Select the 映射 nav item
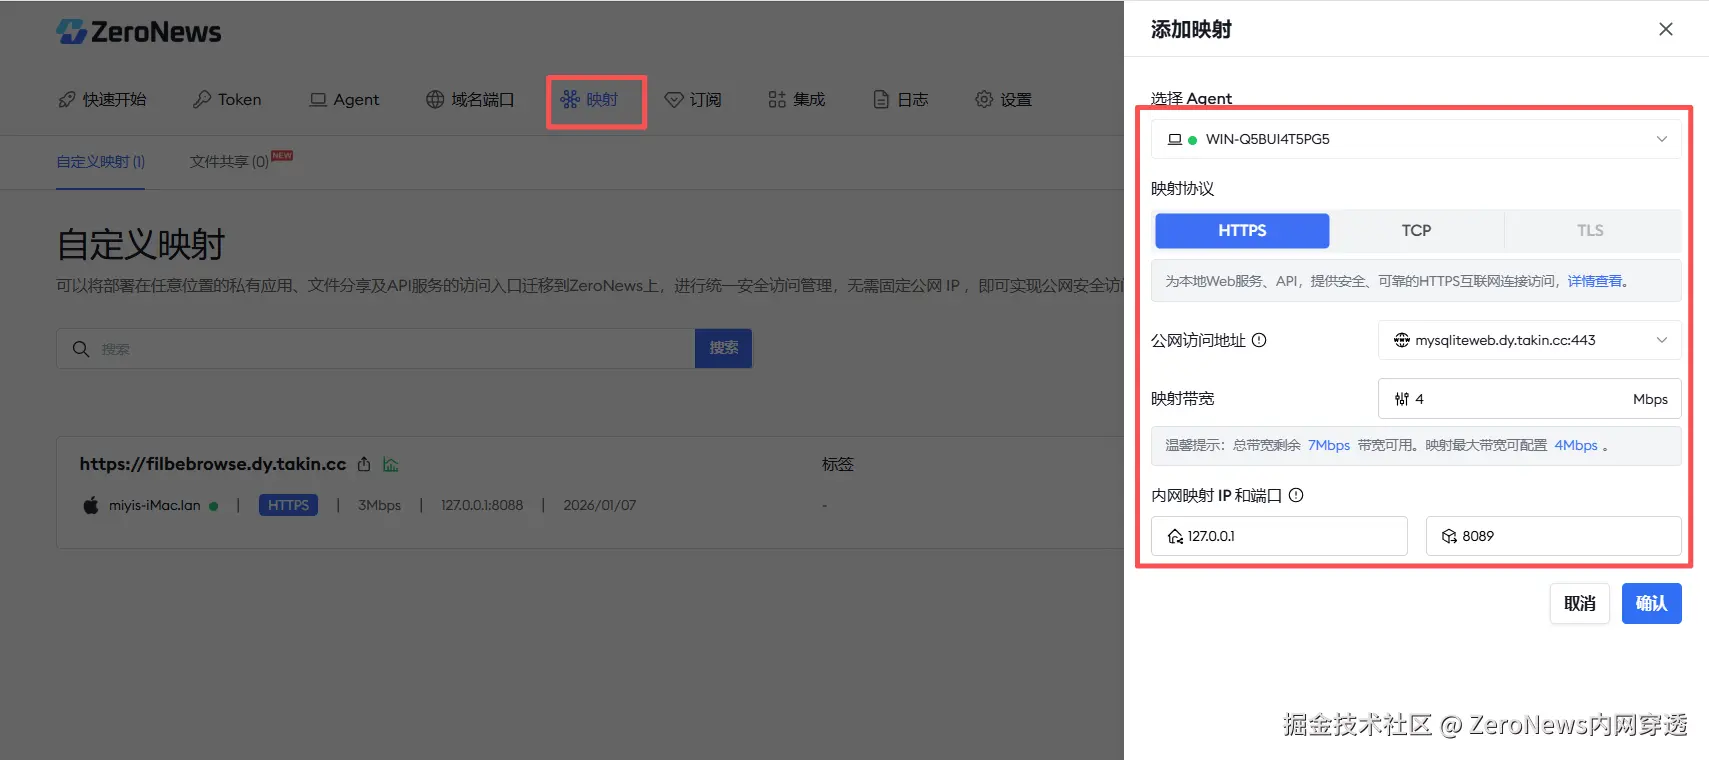The width and height of the screenshot is (1709, 760). (x=589, y=99)
